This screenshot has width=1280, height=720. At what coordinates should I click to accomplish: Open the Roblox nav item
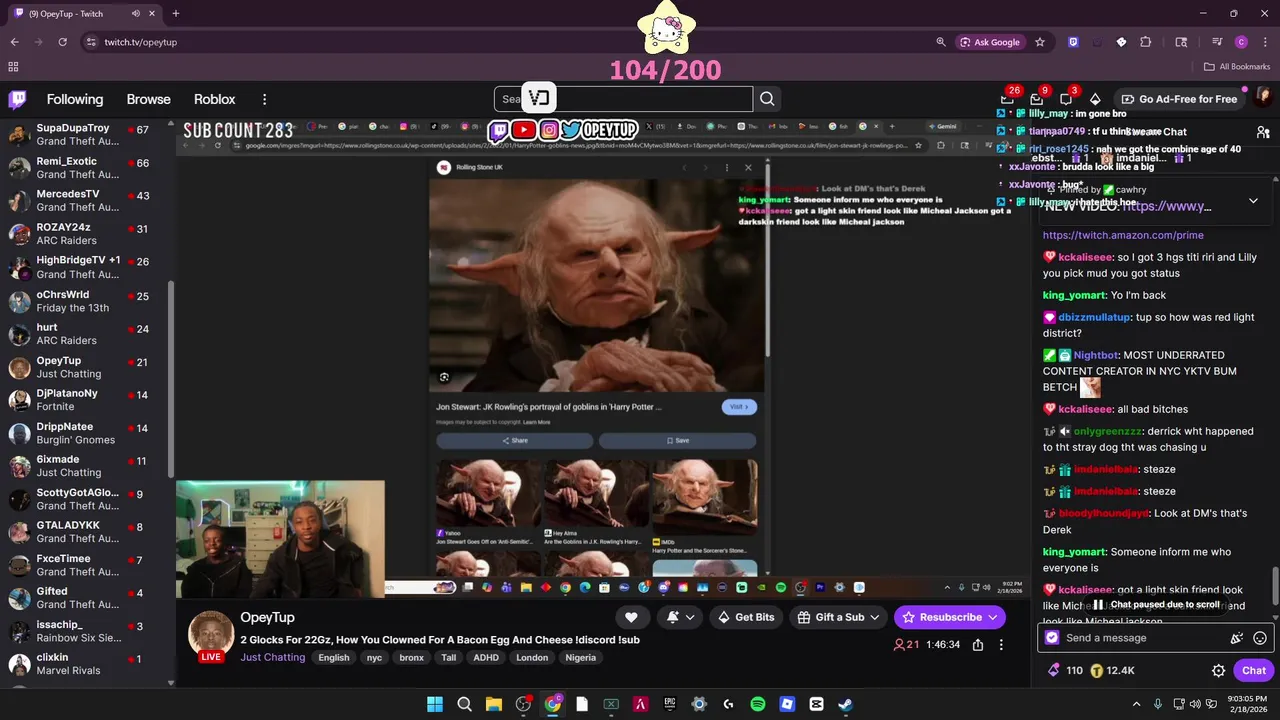215,99
